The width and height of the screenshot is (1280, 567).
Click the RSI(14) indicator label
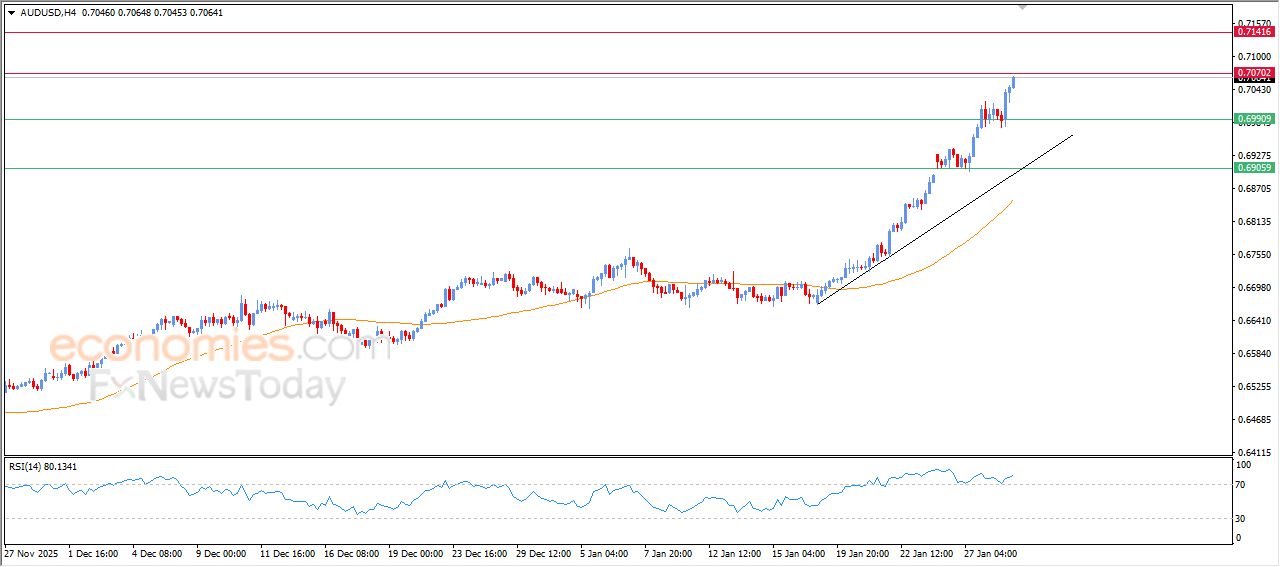57,466
